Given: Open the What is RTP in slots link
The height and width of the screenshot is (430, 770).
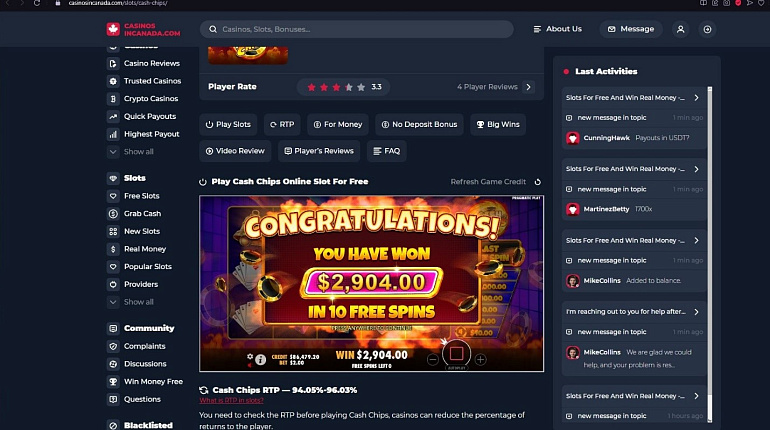Looking at the screenshot, I should [x=231, y=401].
